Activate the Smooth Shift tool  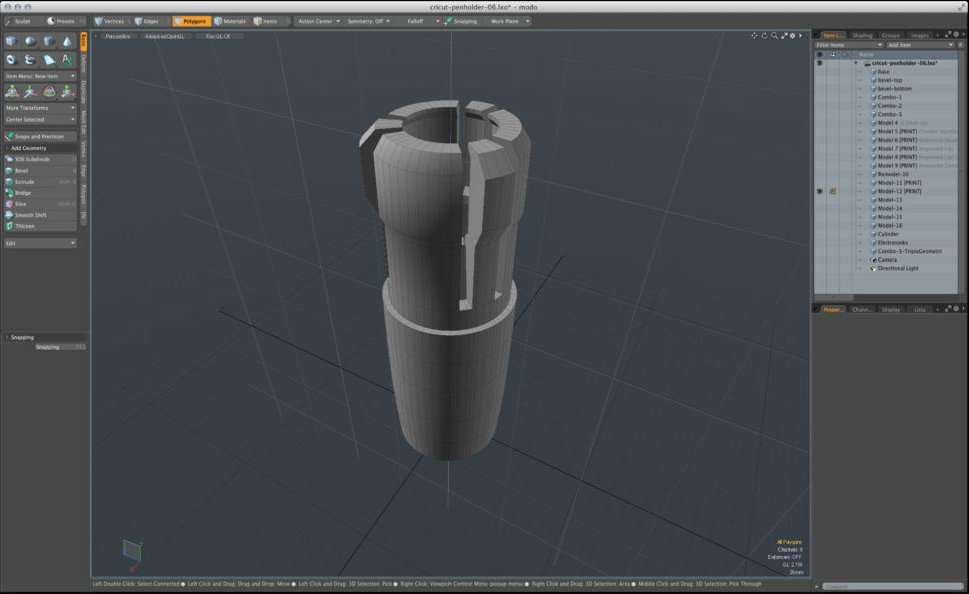tap(40, 215)
